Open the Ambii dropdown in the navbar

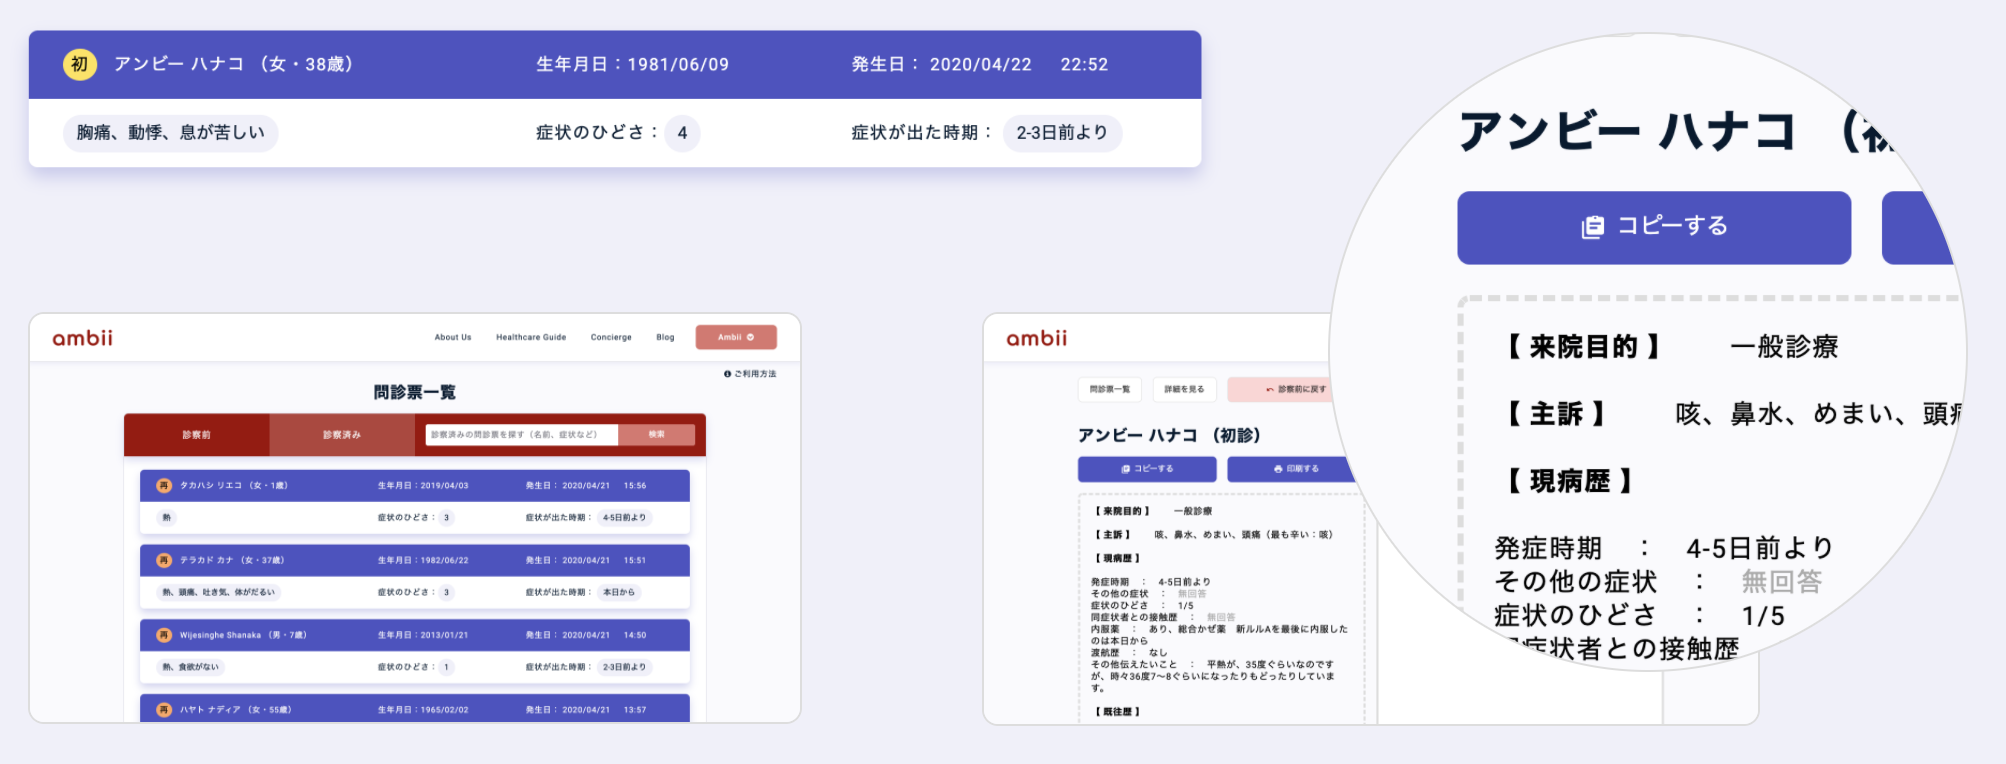(x=736, y=337)
